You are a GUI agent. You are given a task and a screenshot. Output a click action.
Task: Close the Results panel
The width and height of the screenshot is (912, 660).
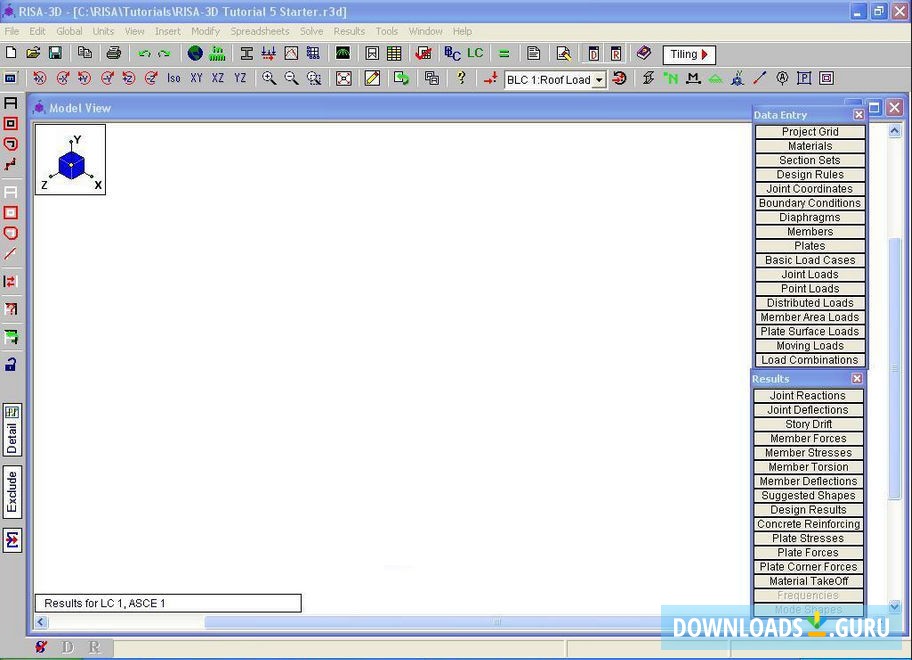(857, 379)
